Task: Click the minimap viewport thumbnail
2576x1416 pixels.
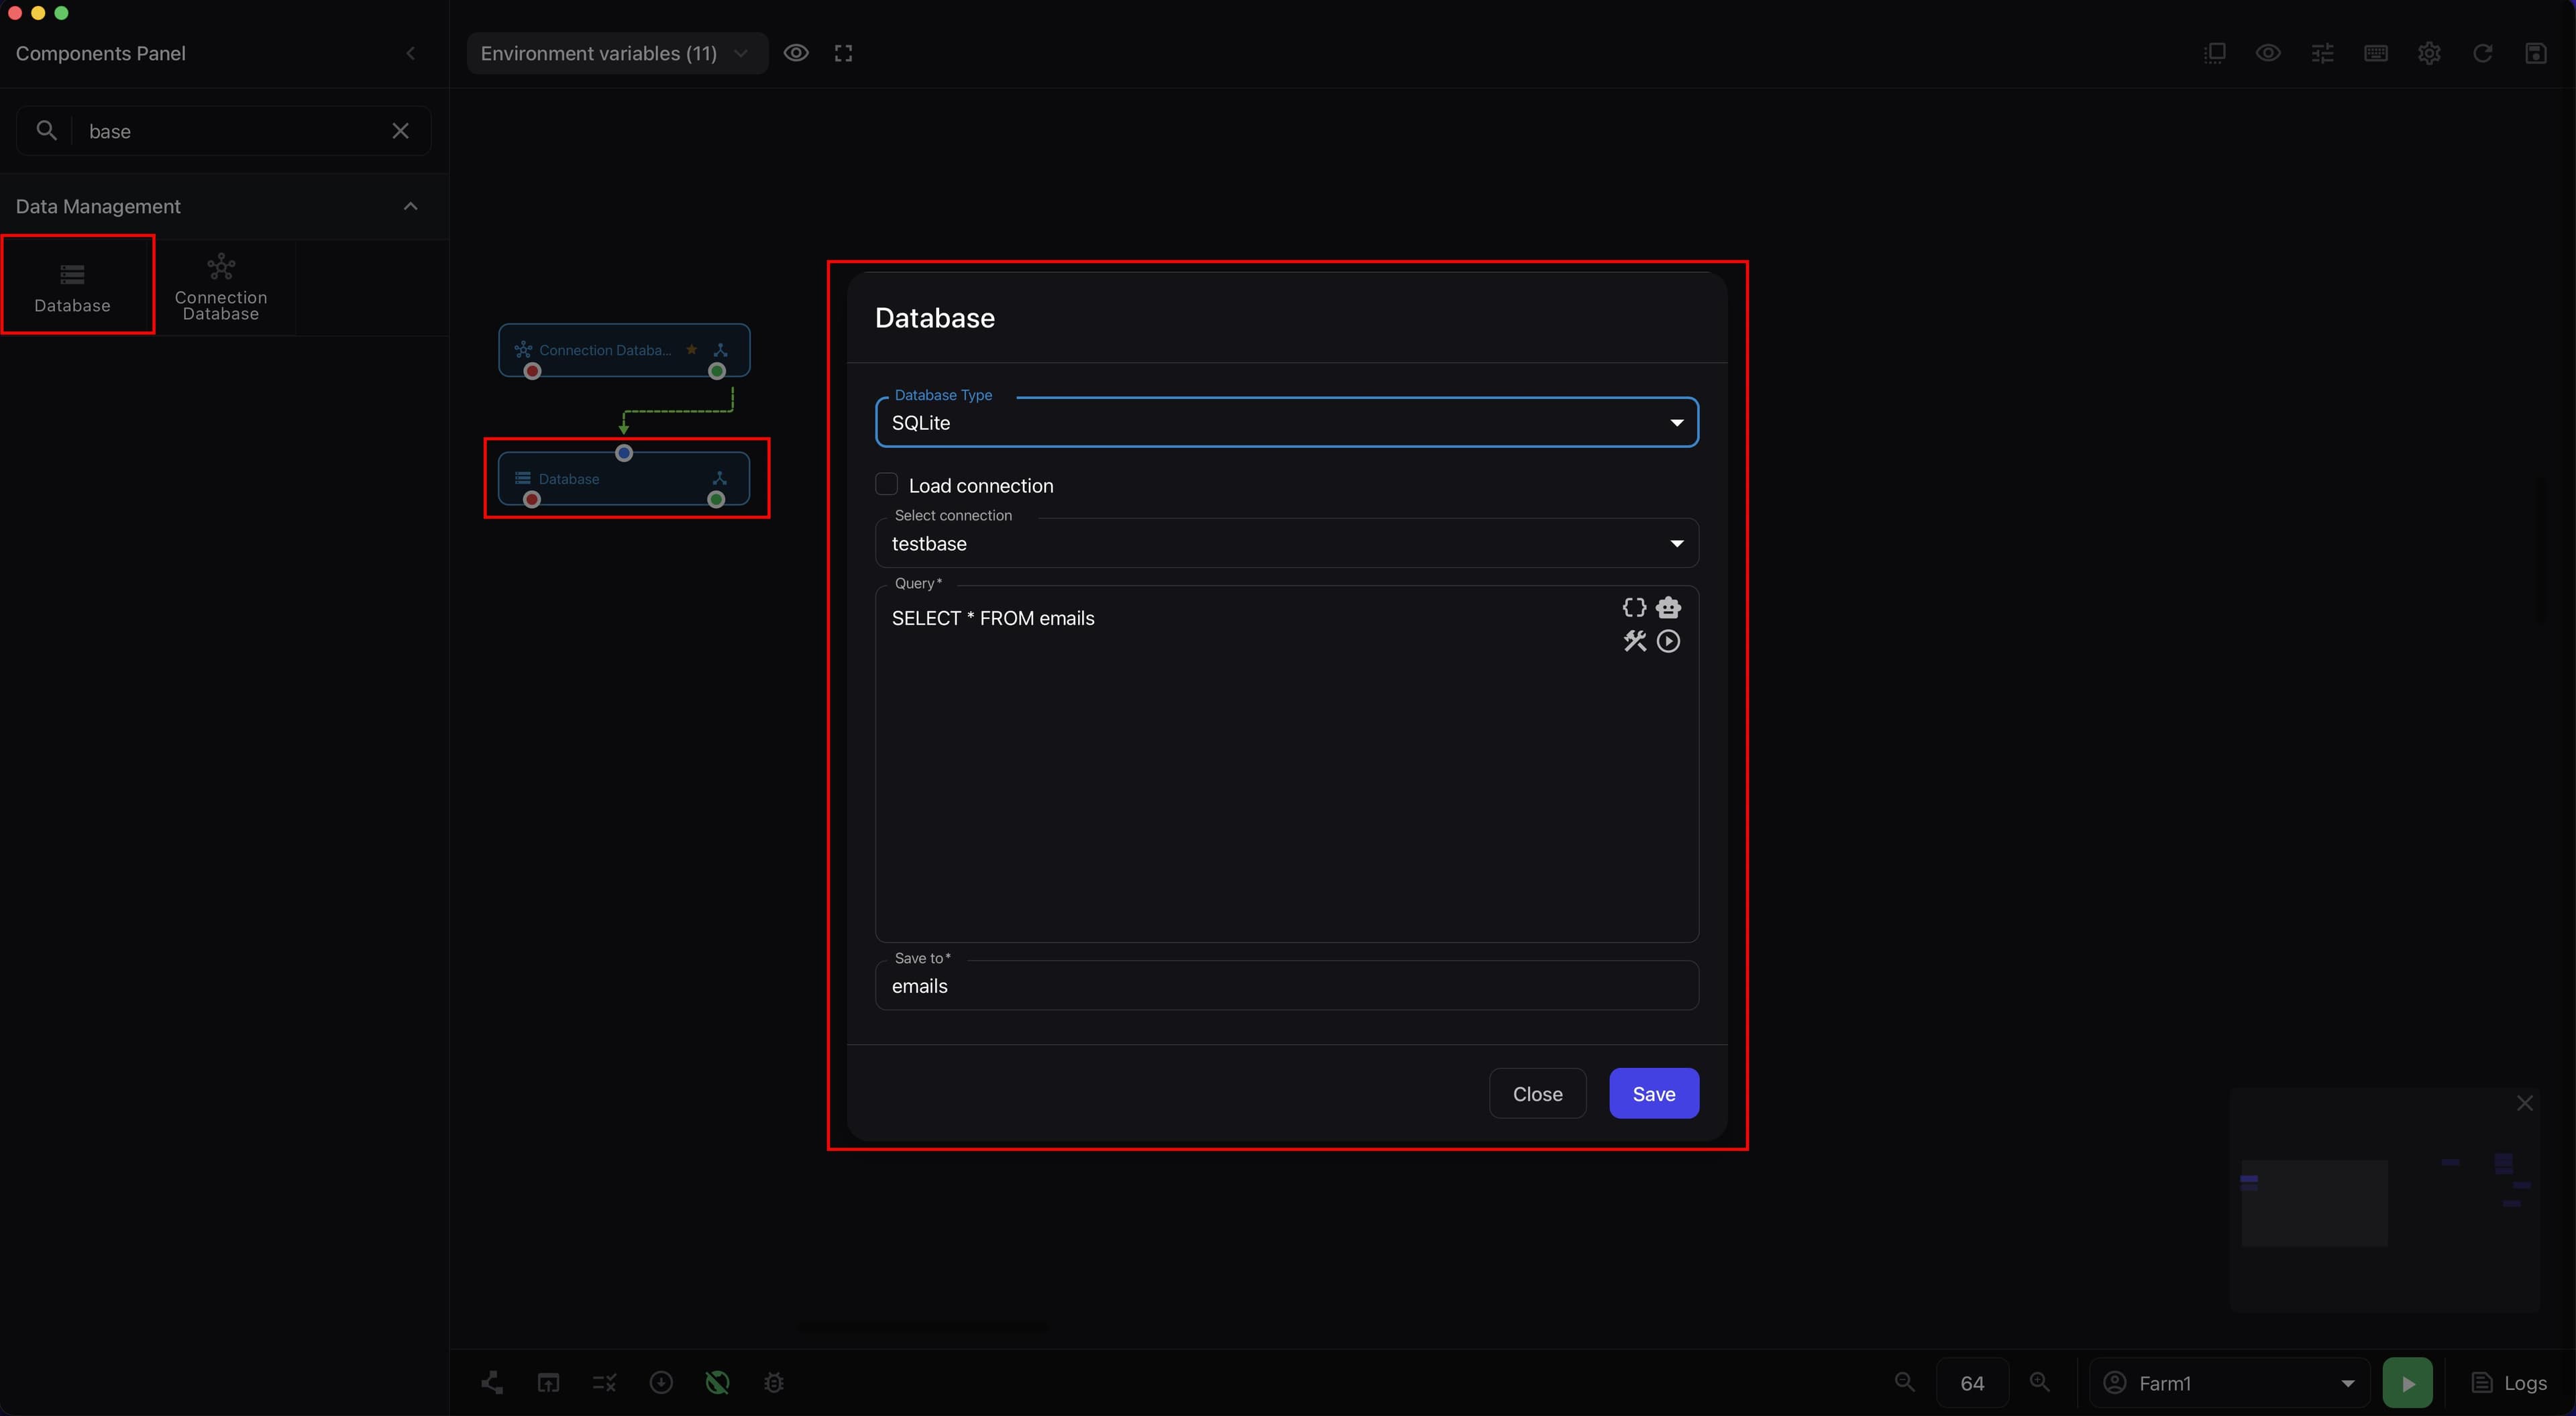Action: 2314,1203
